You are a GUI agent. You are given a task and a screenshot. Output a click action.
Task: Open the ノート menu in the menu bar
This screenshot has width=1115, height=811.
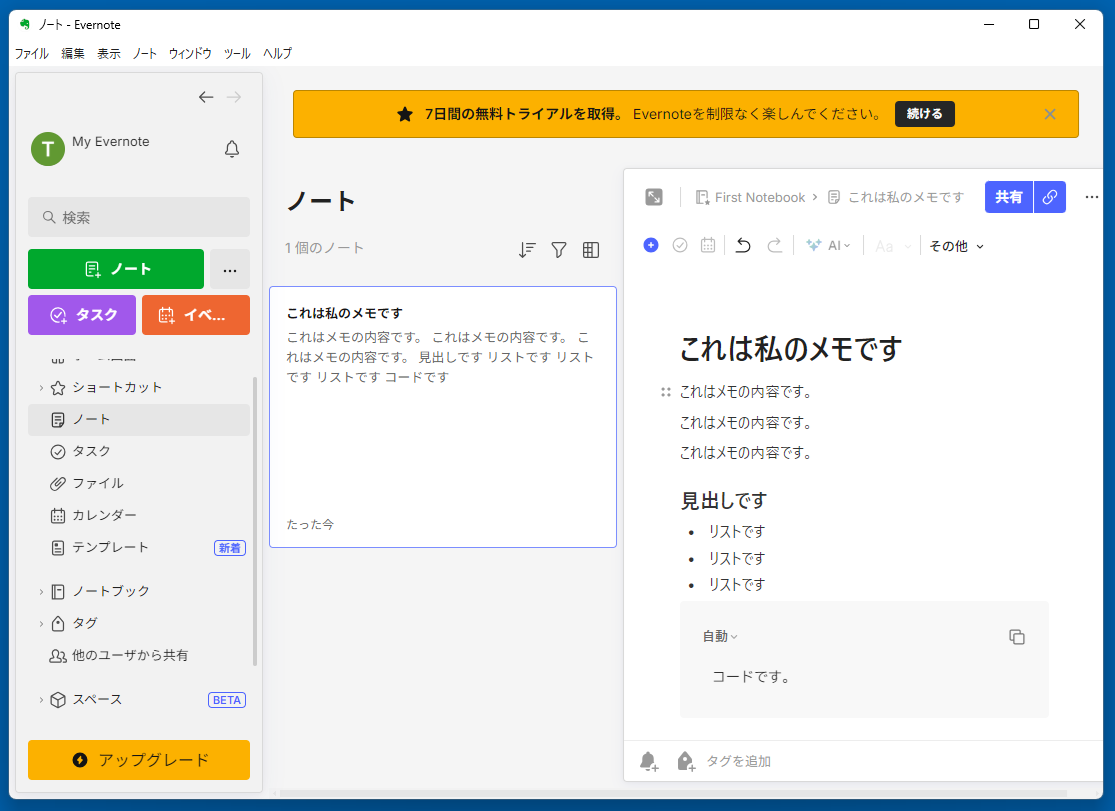144,53
